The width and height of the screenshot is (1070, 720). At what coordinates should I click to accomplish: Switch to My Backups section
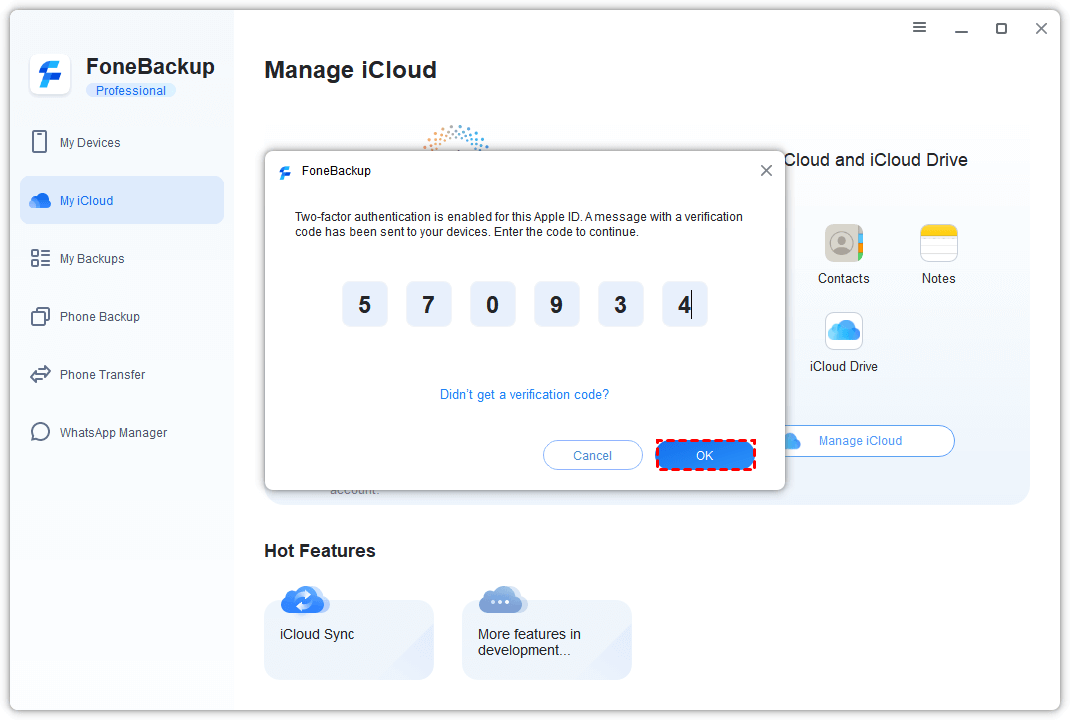tap(122, 258)
